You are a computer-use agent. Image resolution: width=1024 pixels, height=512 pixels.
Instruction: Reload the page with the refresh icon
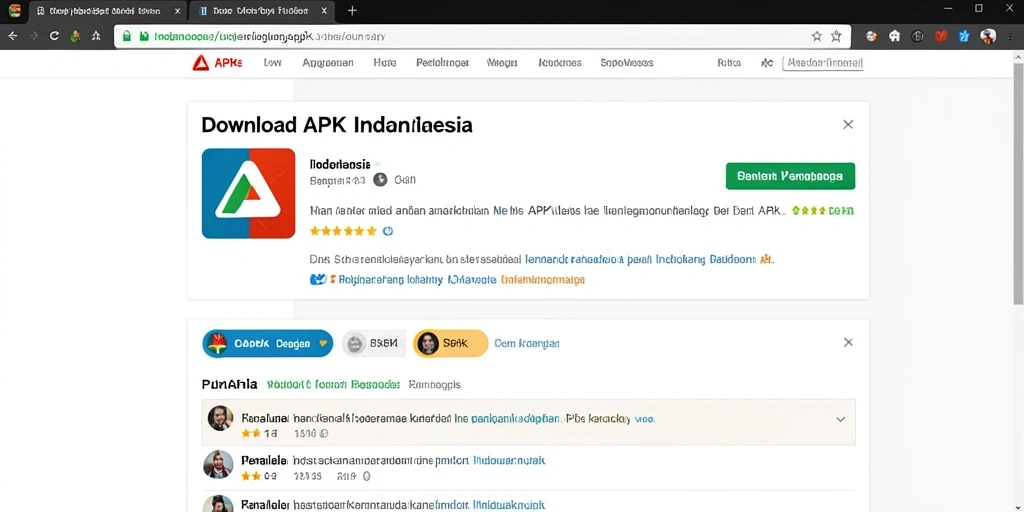[x=54, y=37]
